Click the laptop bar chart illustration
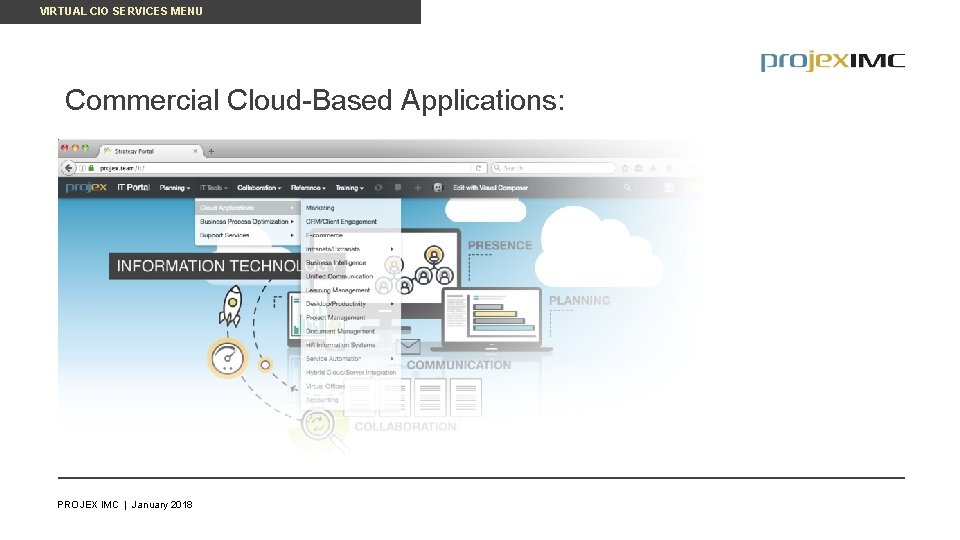 pos(492,318)
